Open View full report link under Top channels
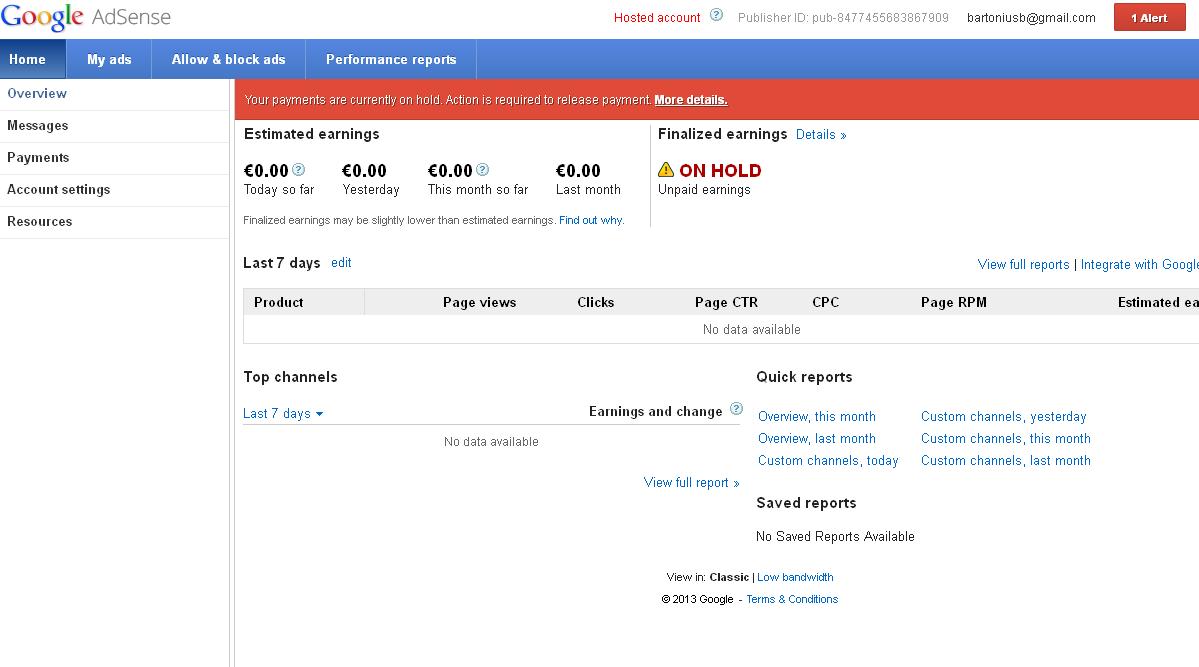 [691, 483]
